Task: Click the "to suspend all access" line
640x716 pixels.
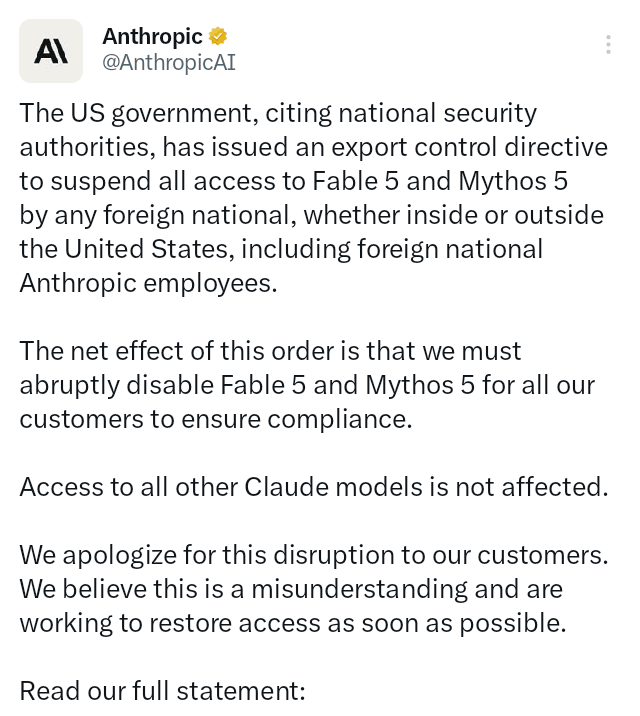Action: pyautogui.click(x=294, y=181)
